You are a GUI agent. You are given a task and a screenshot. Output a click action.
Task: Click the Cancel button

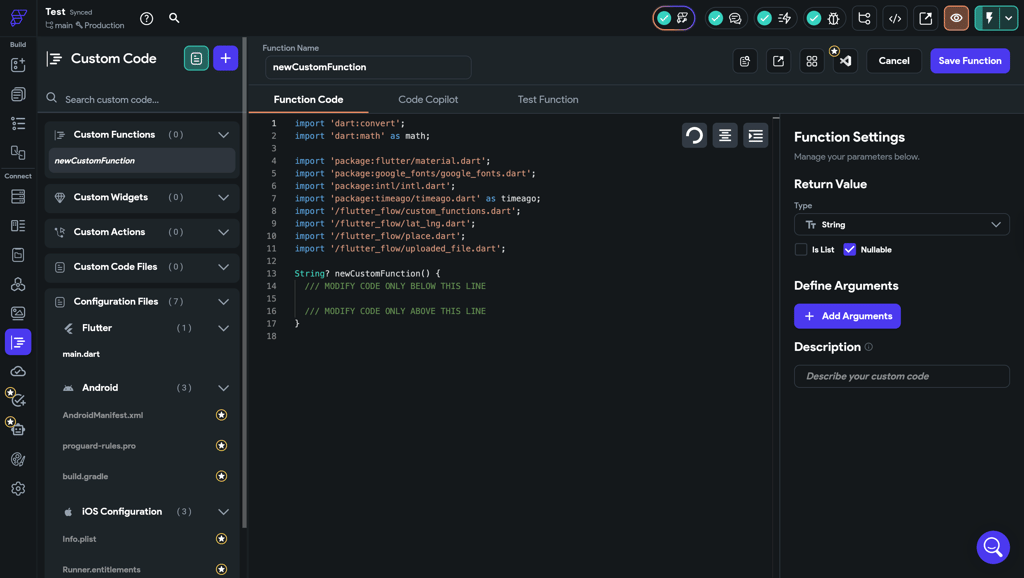893,61
